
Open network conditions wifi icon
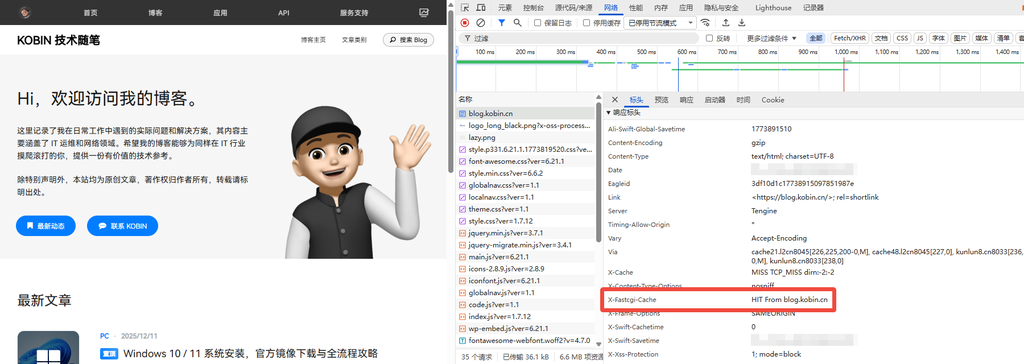coord(705,22)
